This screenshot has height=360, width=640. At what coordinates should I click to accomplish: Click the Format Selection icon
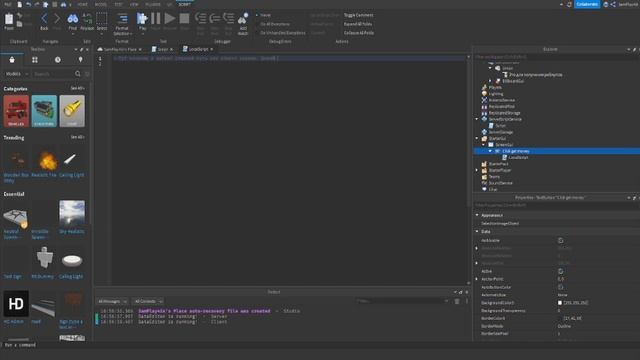click(122, 19)
